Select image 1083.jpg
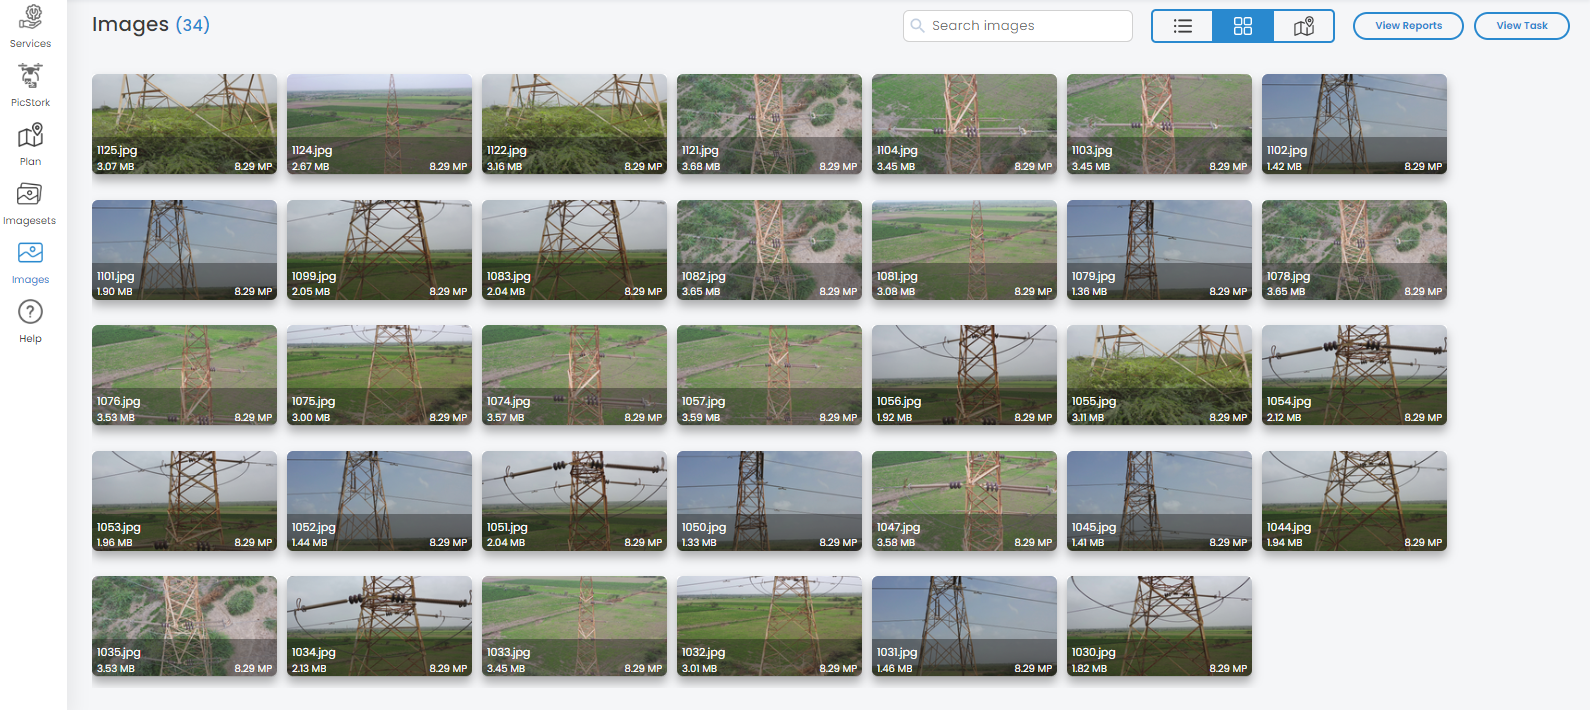 point(574,250)
